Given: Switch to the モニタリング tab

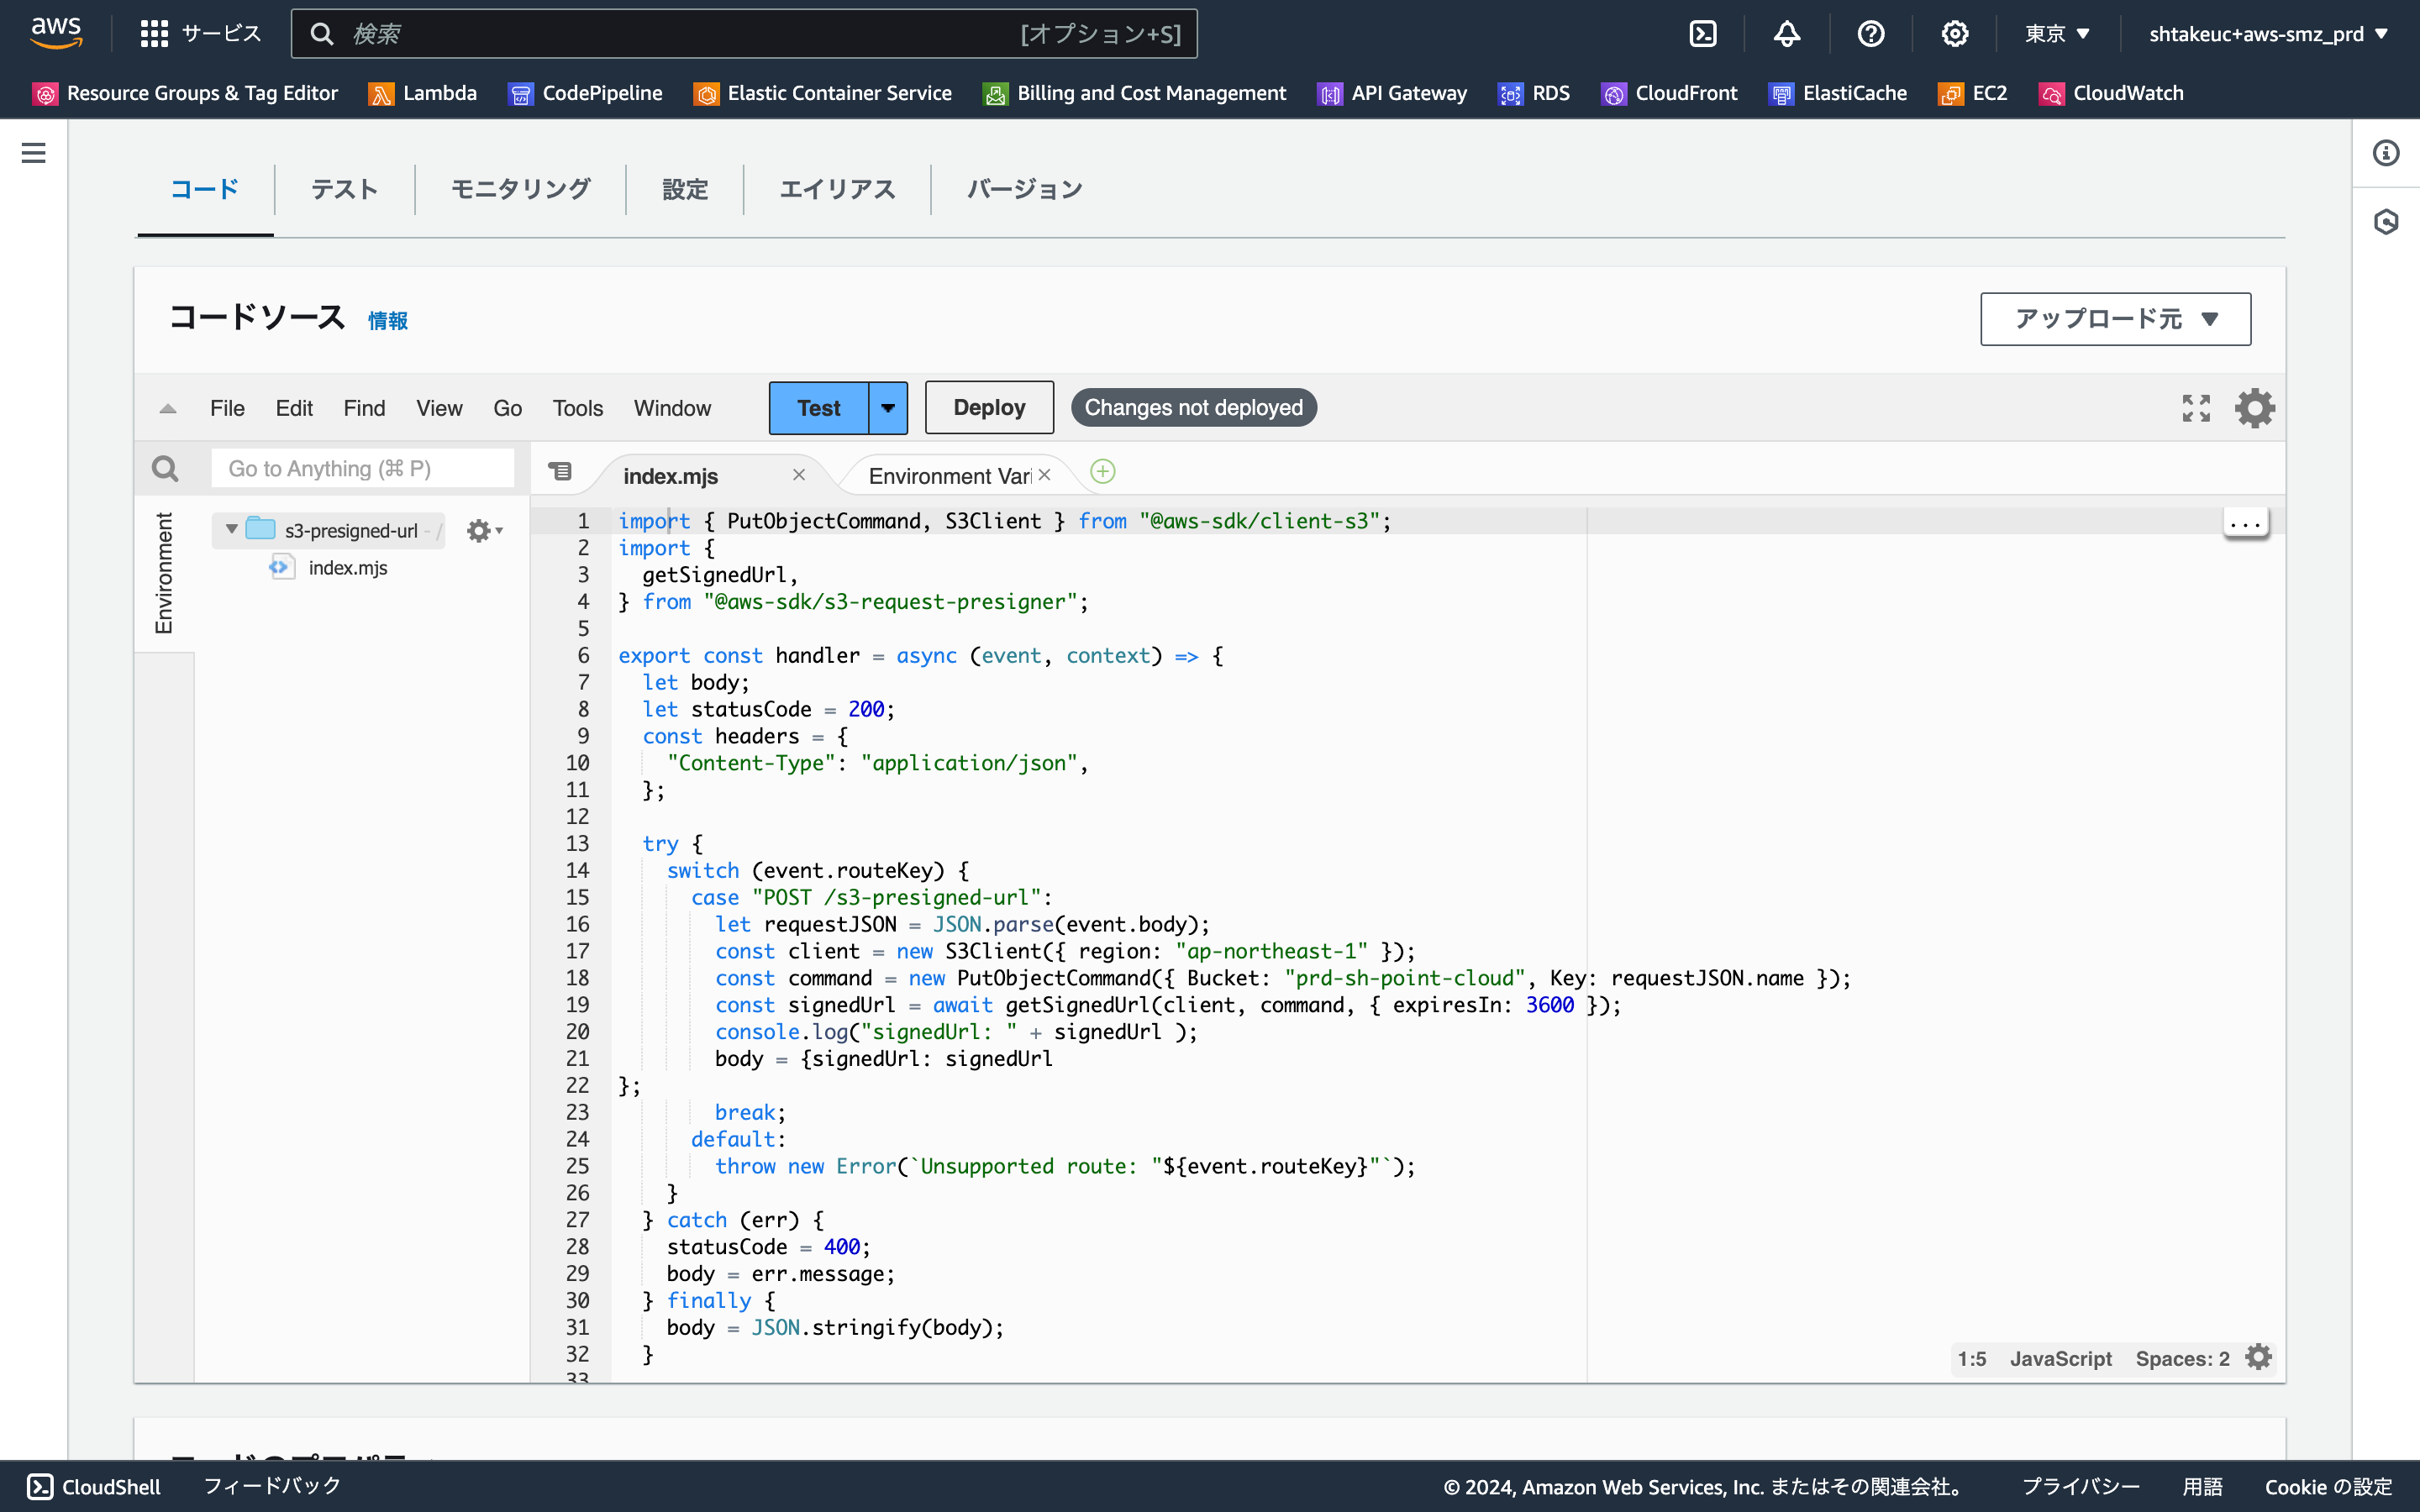Looking at the screenshot, I should [521, 189].
